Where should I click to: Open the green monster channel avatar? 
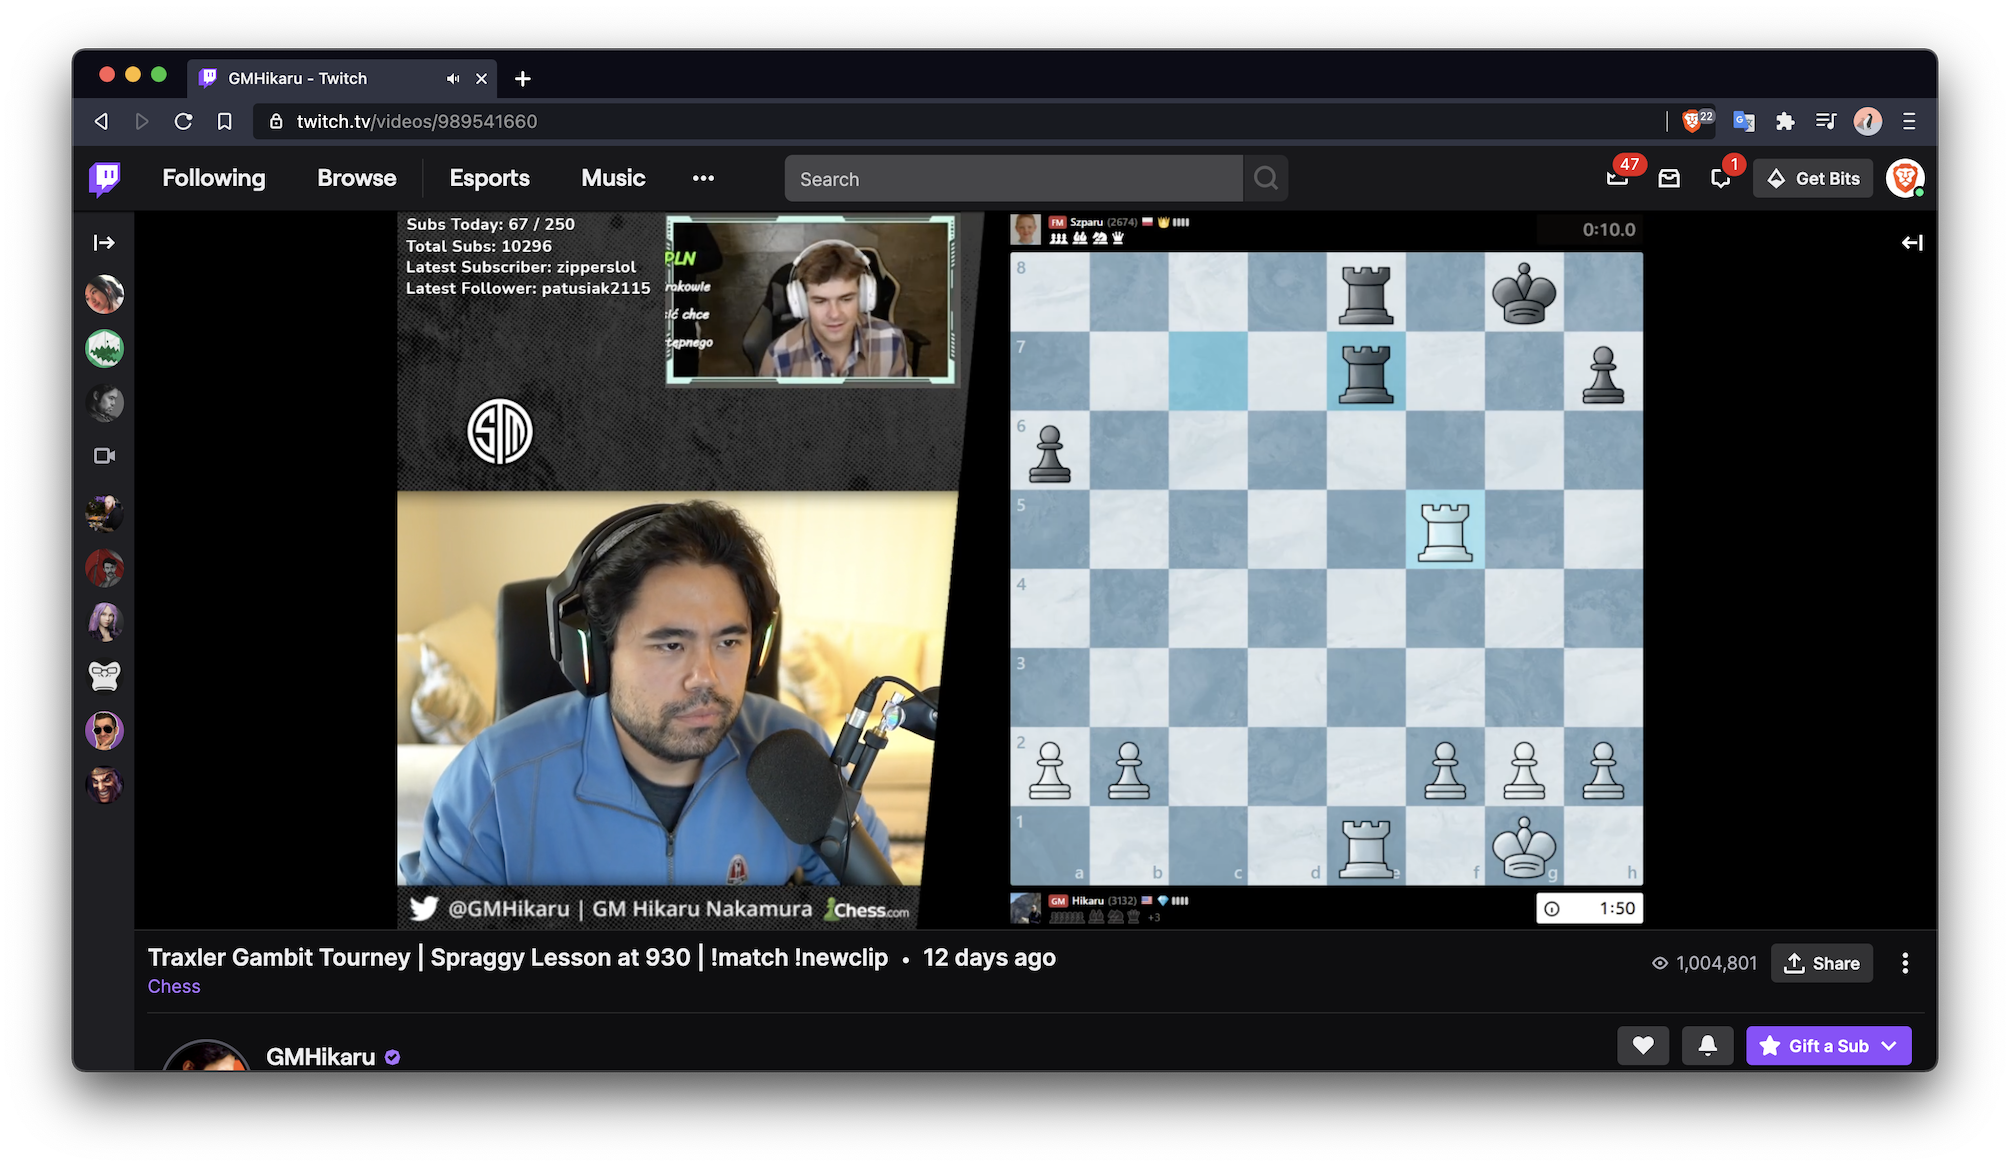click(104, 349)
